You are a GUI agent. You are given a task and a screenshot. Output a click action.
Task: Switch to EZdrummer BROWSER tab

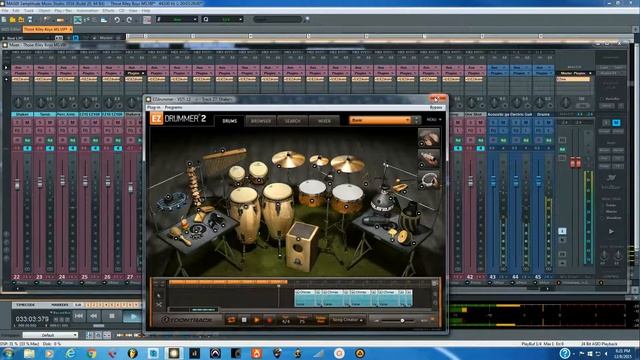click(x=261, y=121)
